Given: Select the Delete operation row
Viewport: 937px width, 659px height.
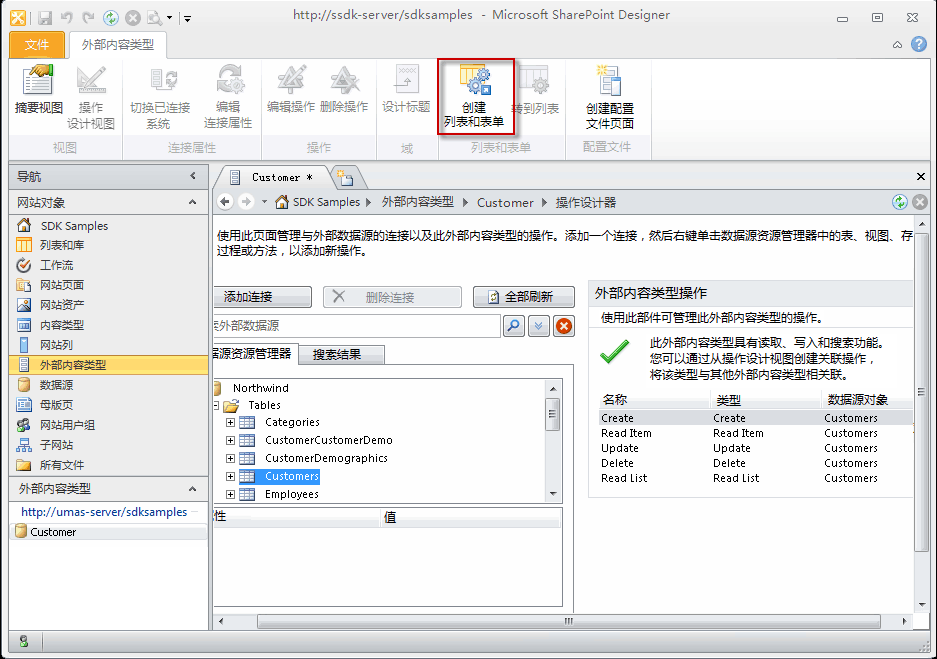Looking at the screenshot, I should tap(755, 463).
